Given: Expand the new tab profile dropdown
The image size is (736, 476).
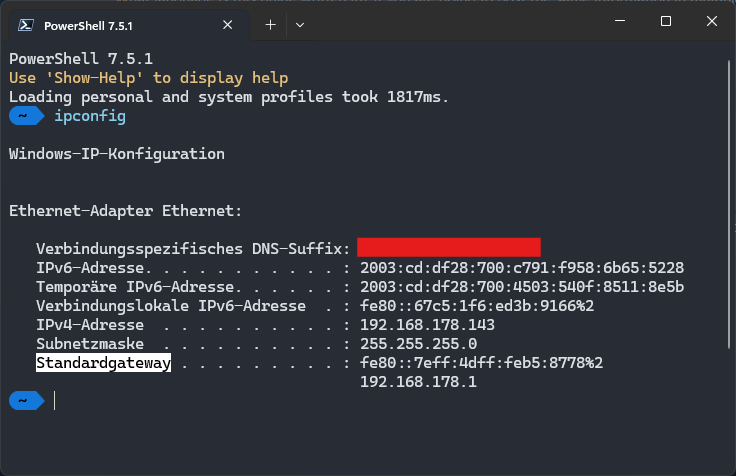Looking at the screenshot, I should (300, 23).
